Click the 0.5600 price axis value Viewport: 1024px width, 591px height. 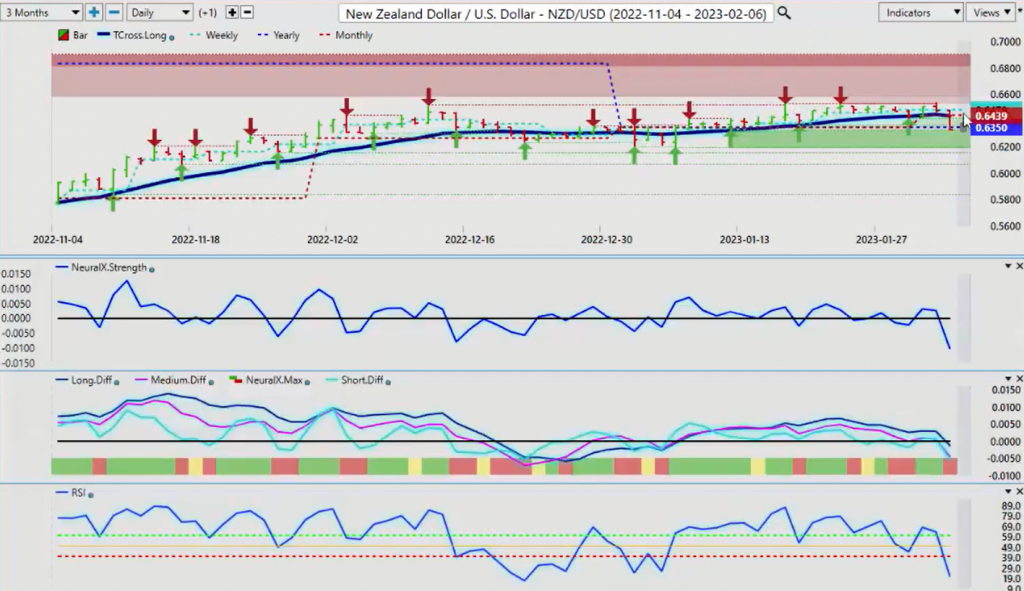tap(1005, 227)
